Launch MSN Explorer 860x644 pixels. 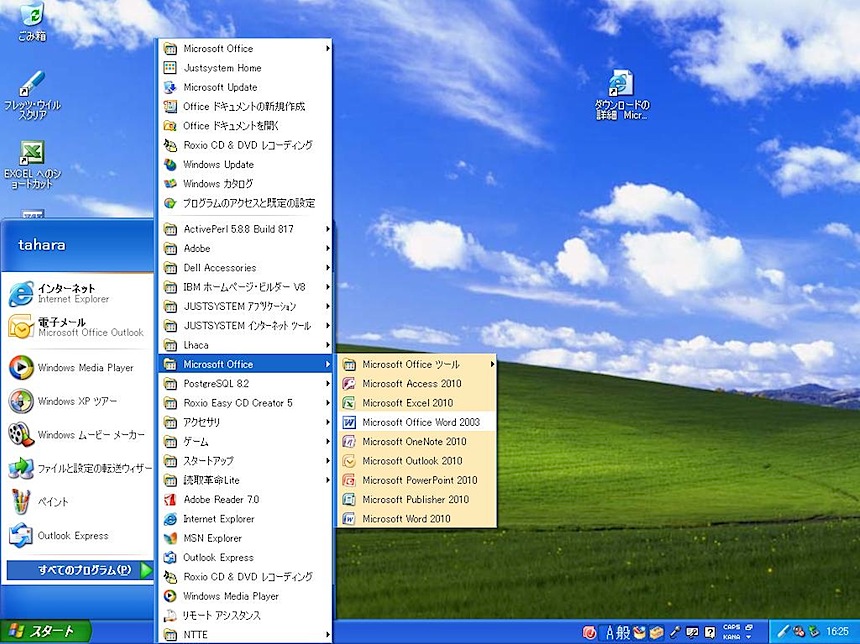pos(245,538)
